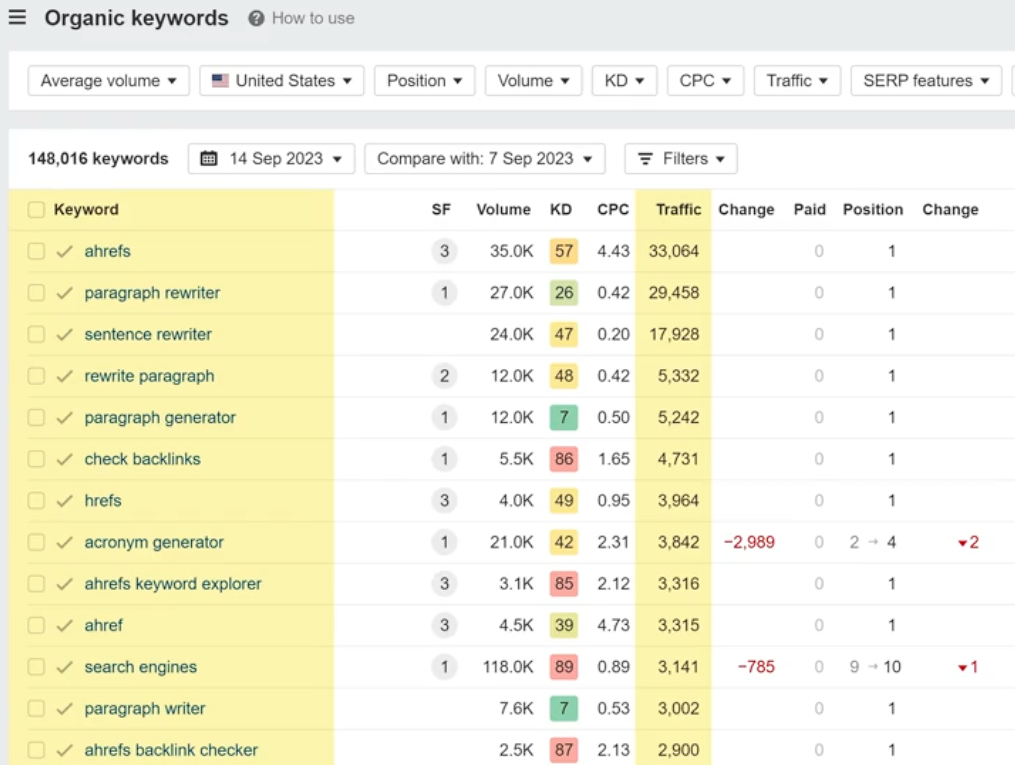Click the red KD 86 badge
The width and height of the screenshot is (1015, 765).
[x=564, y=459]
